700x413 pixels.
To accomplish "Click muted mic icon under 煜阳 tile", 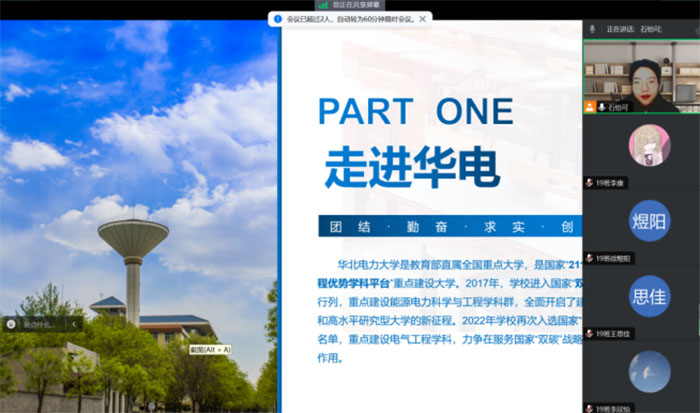I will tap(589, 258).
